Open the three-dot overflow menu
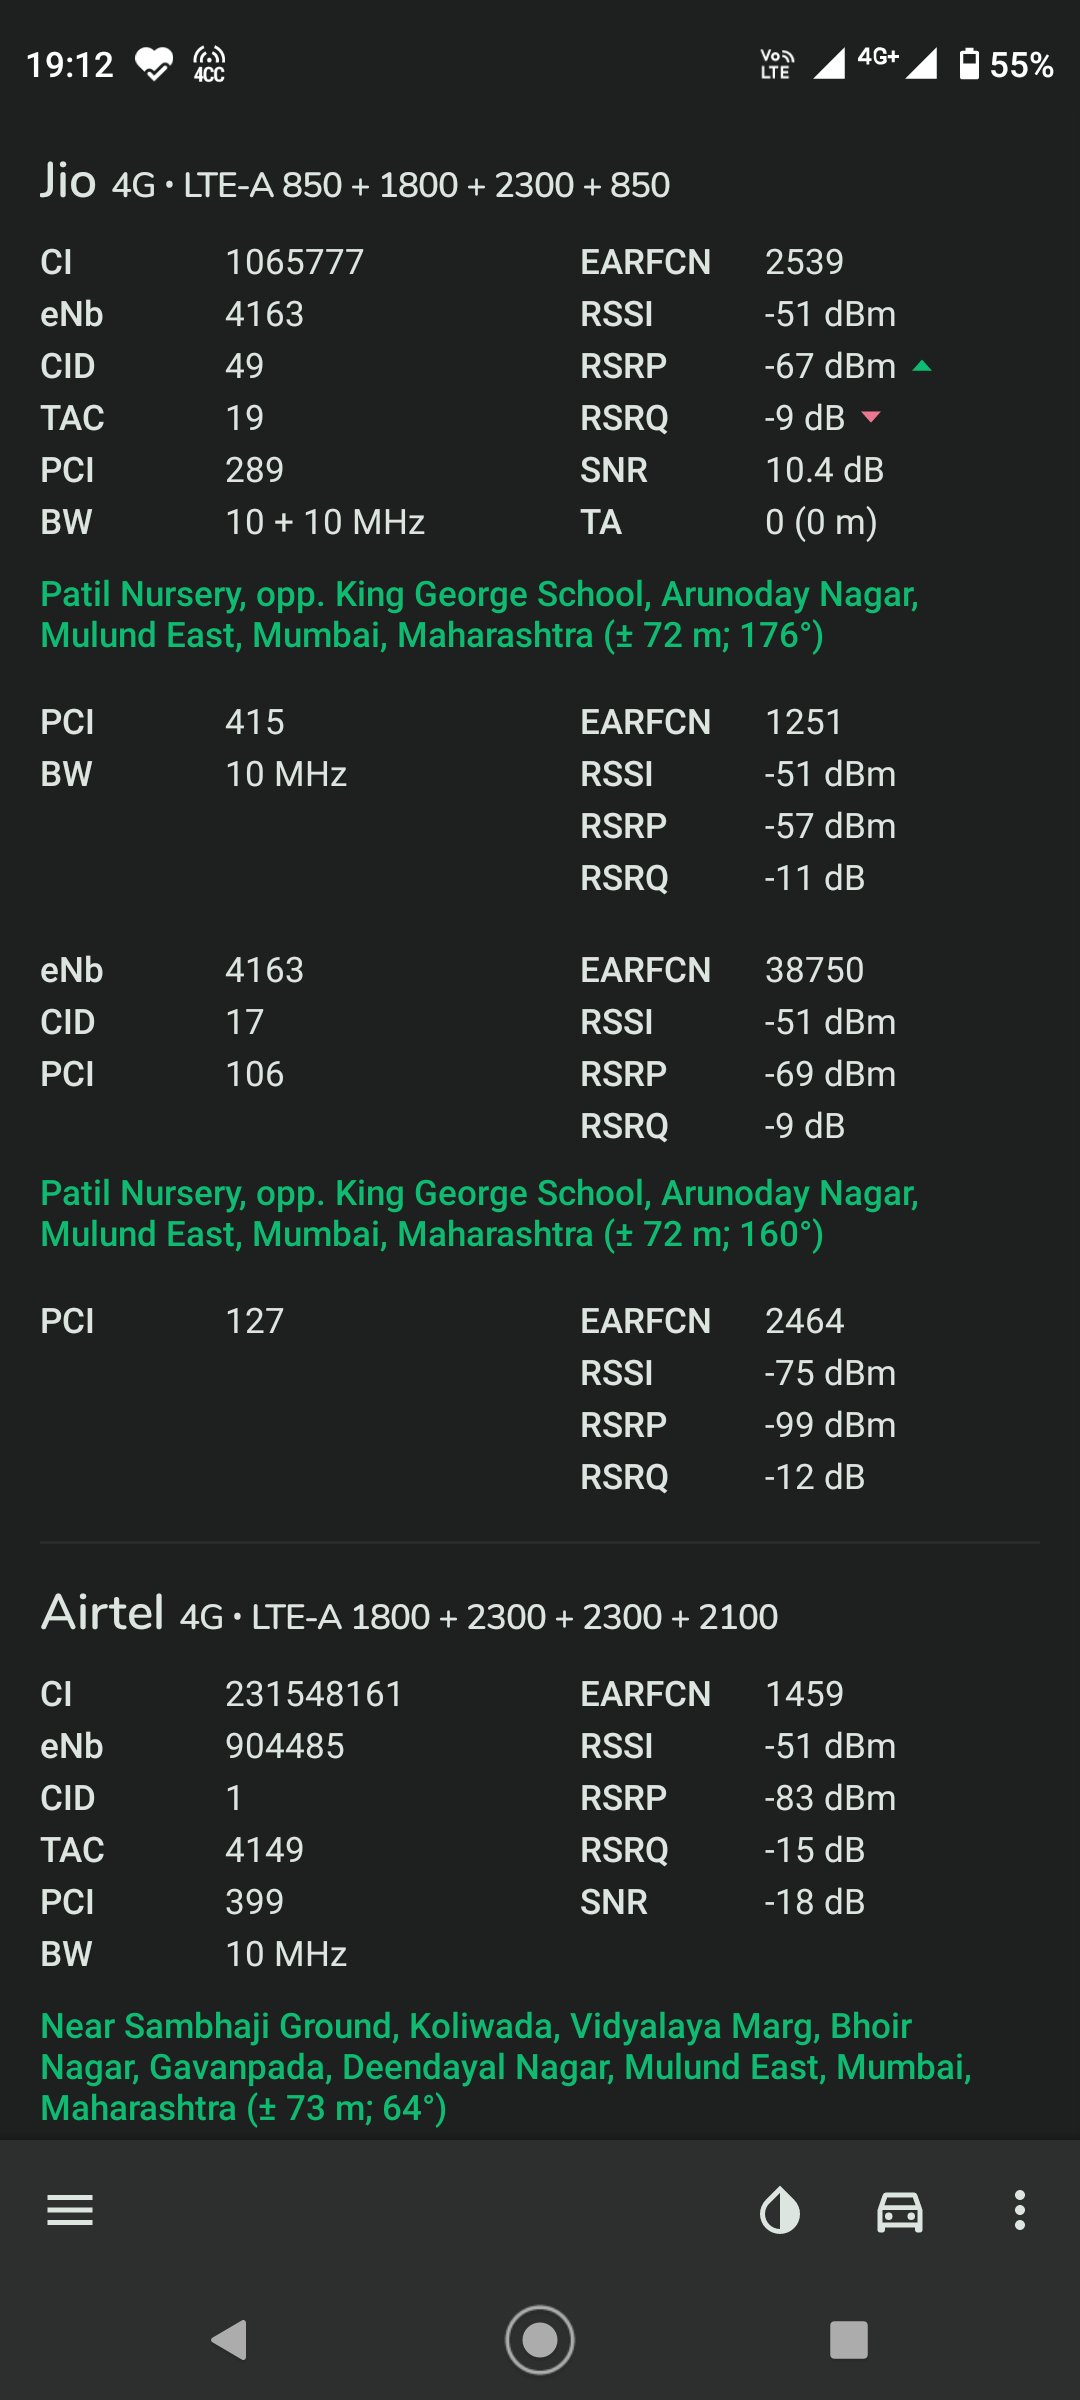The width and height of the screenshot is (1080, 2400). (1019, 2210)
